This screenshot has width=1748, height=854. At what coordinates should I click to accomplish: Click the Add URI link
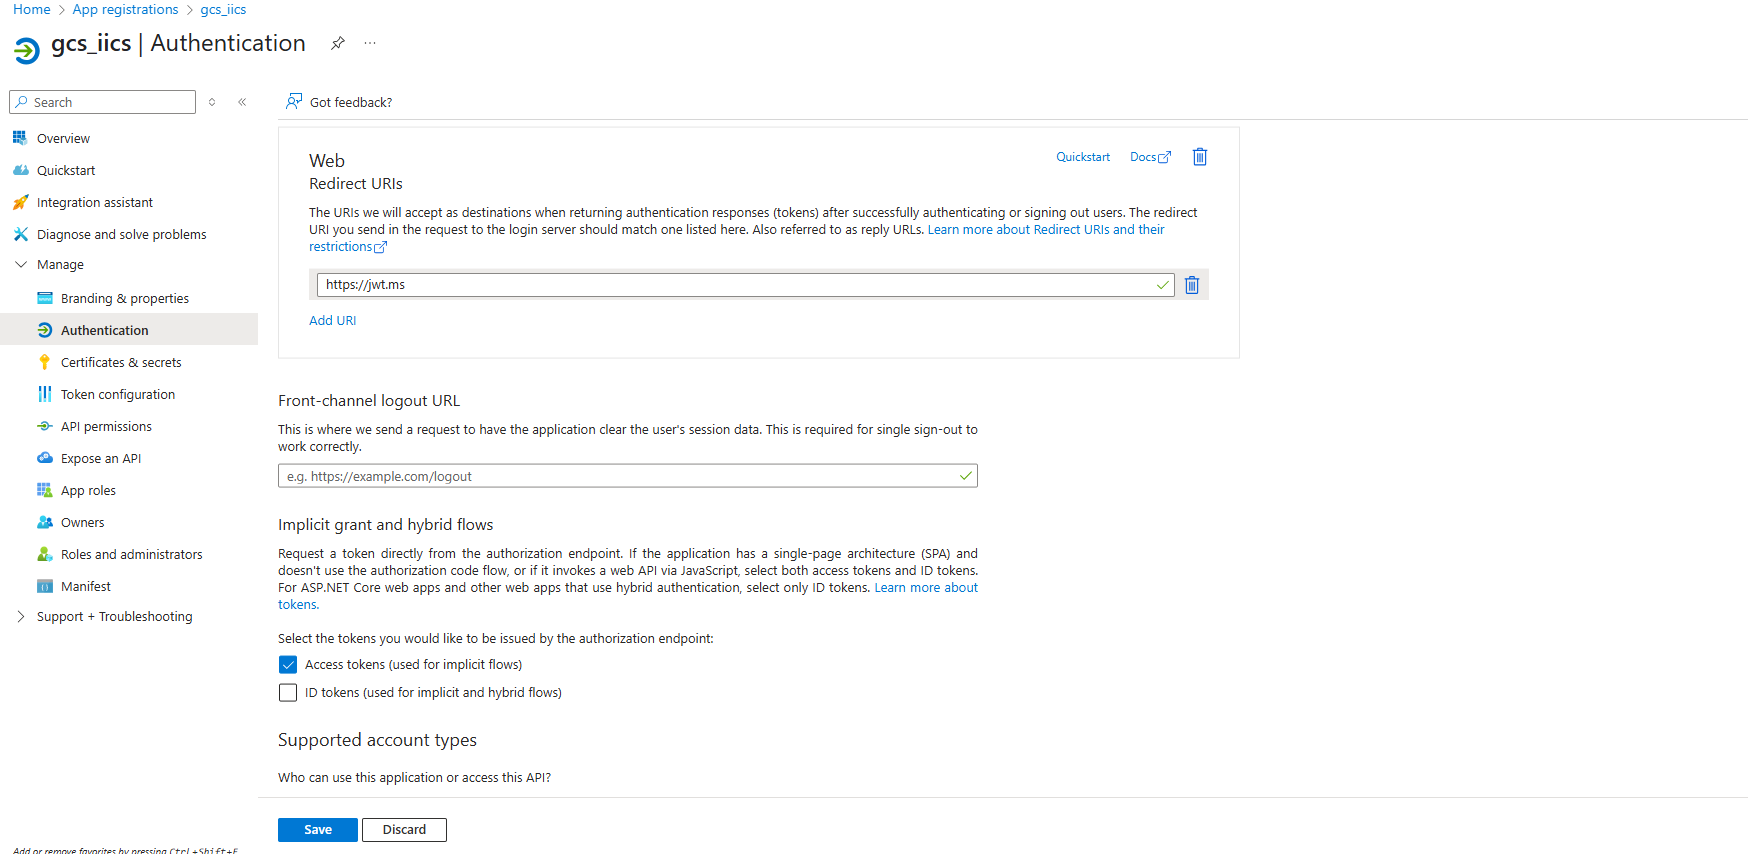tap(332, 321)
